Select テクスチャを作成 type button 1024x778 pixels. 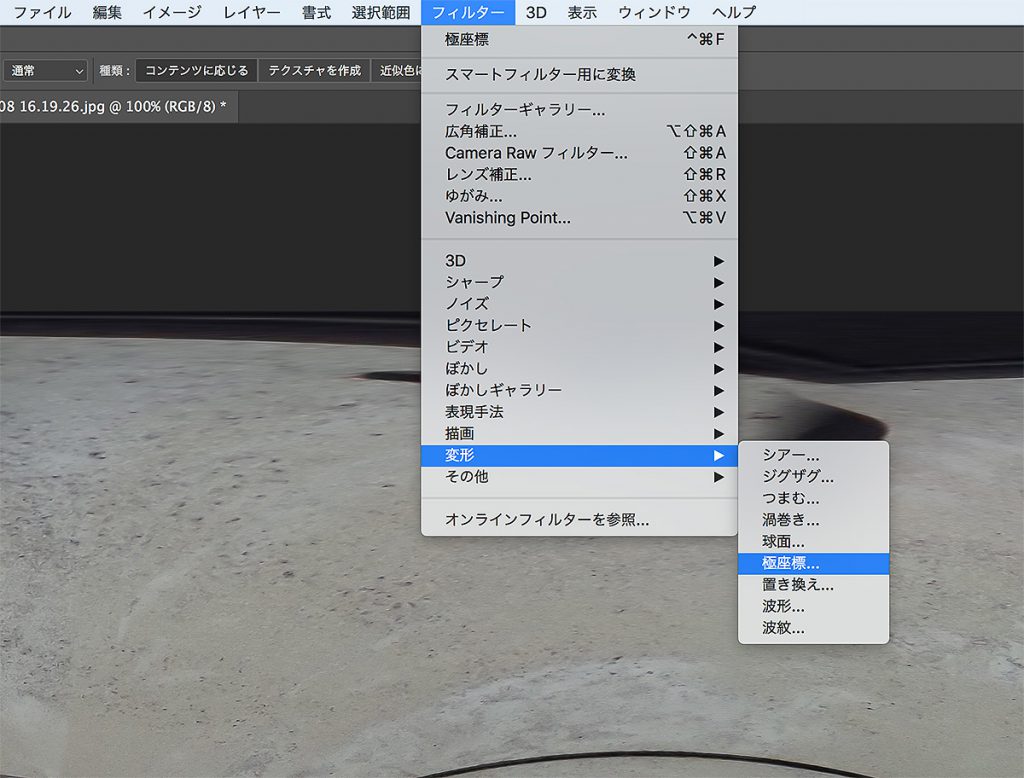click(x=314, y=71)
